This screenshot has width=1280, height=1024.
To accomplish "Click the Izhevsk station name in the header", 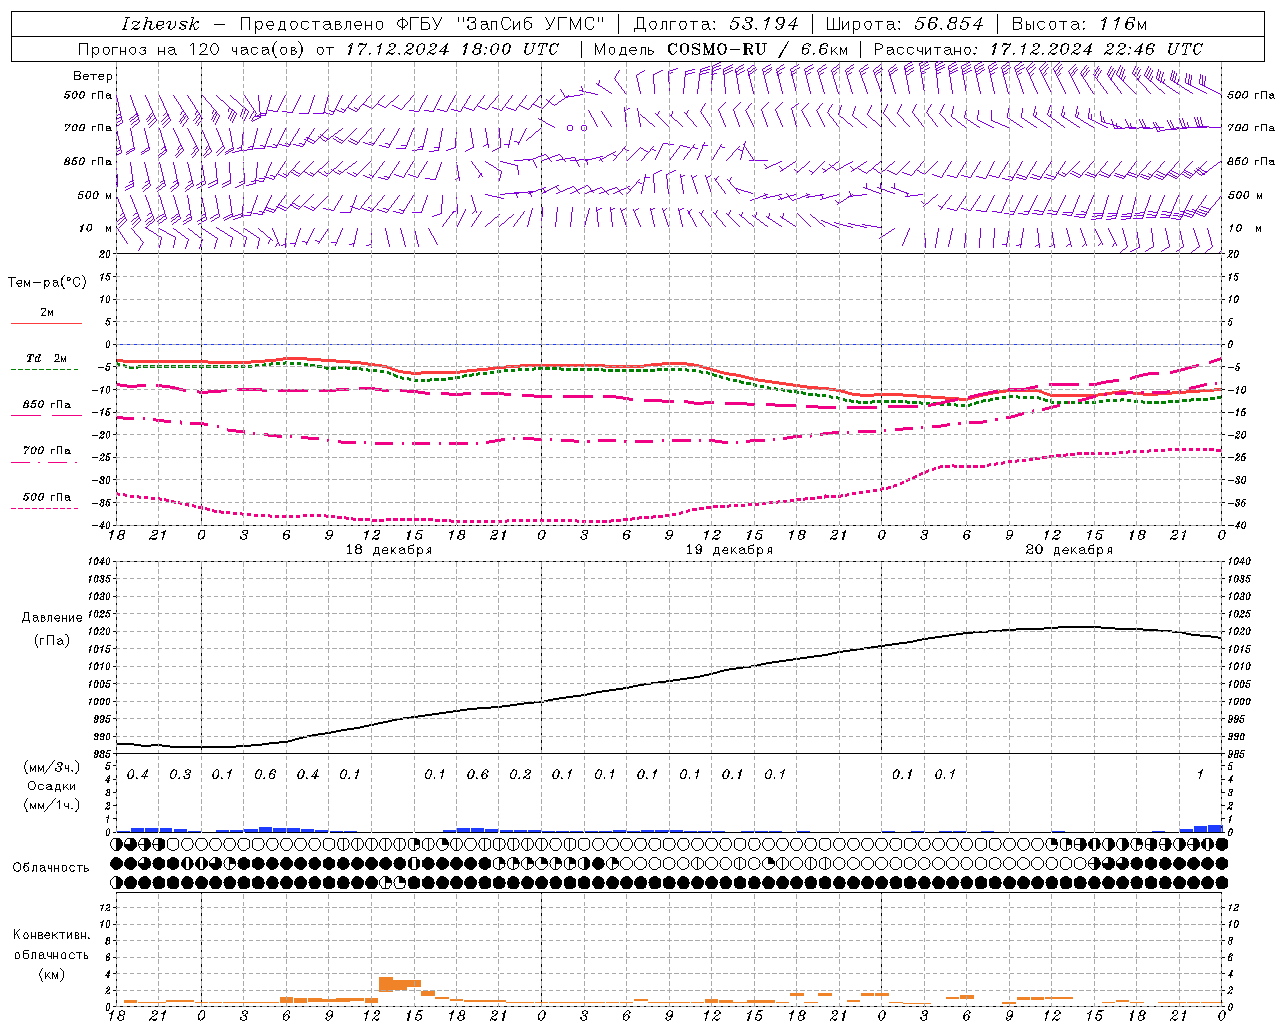I will tap(160, 24).
